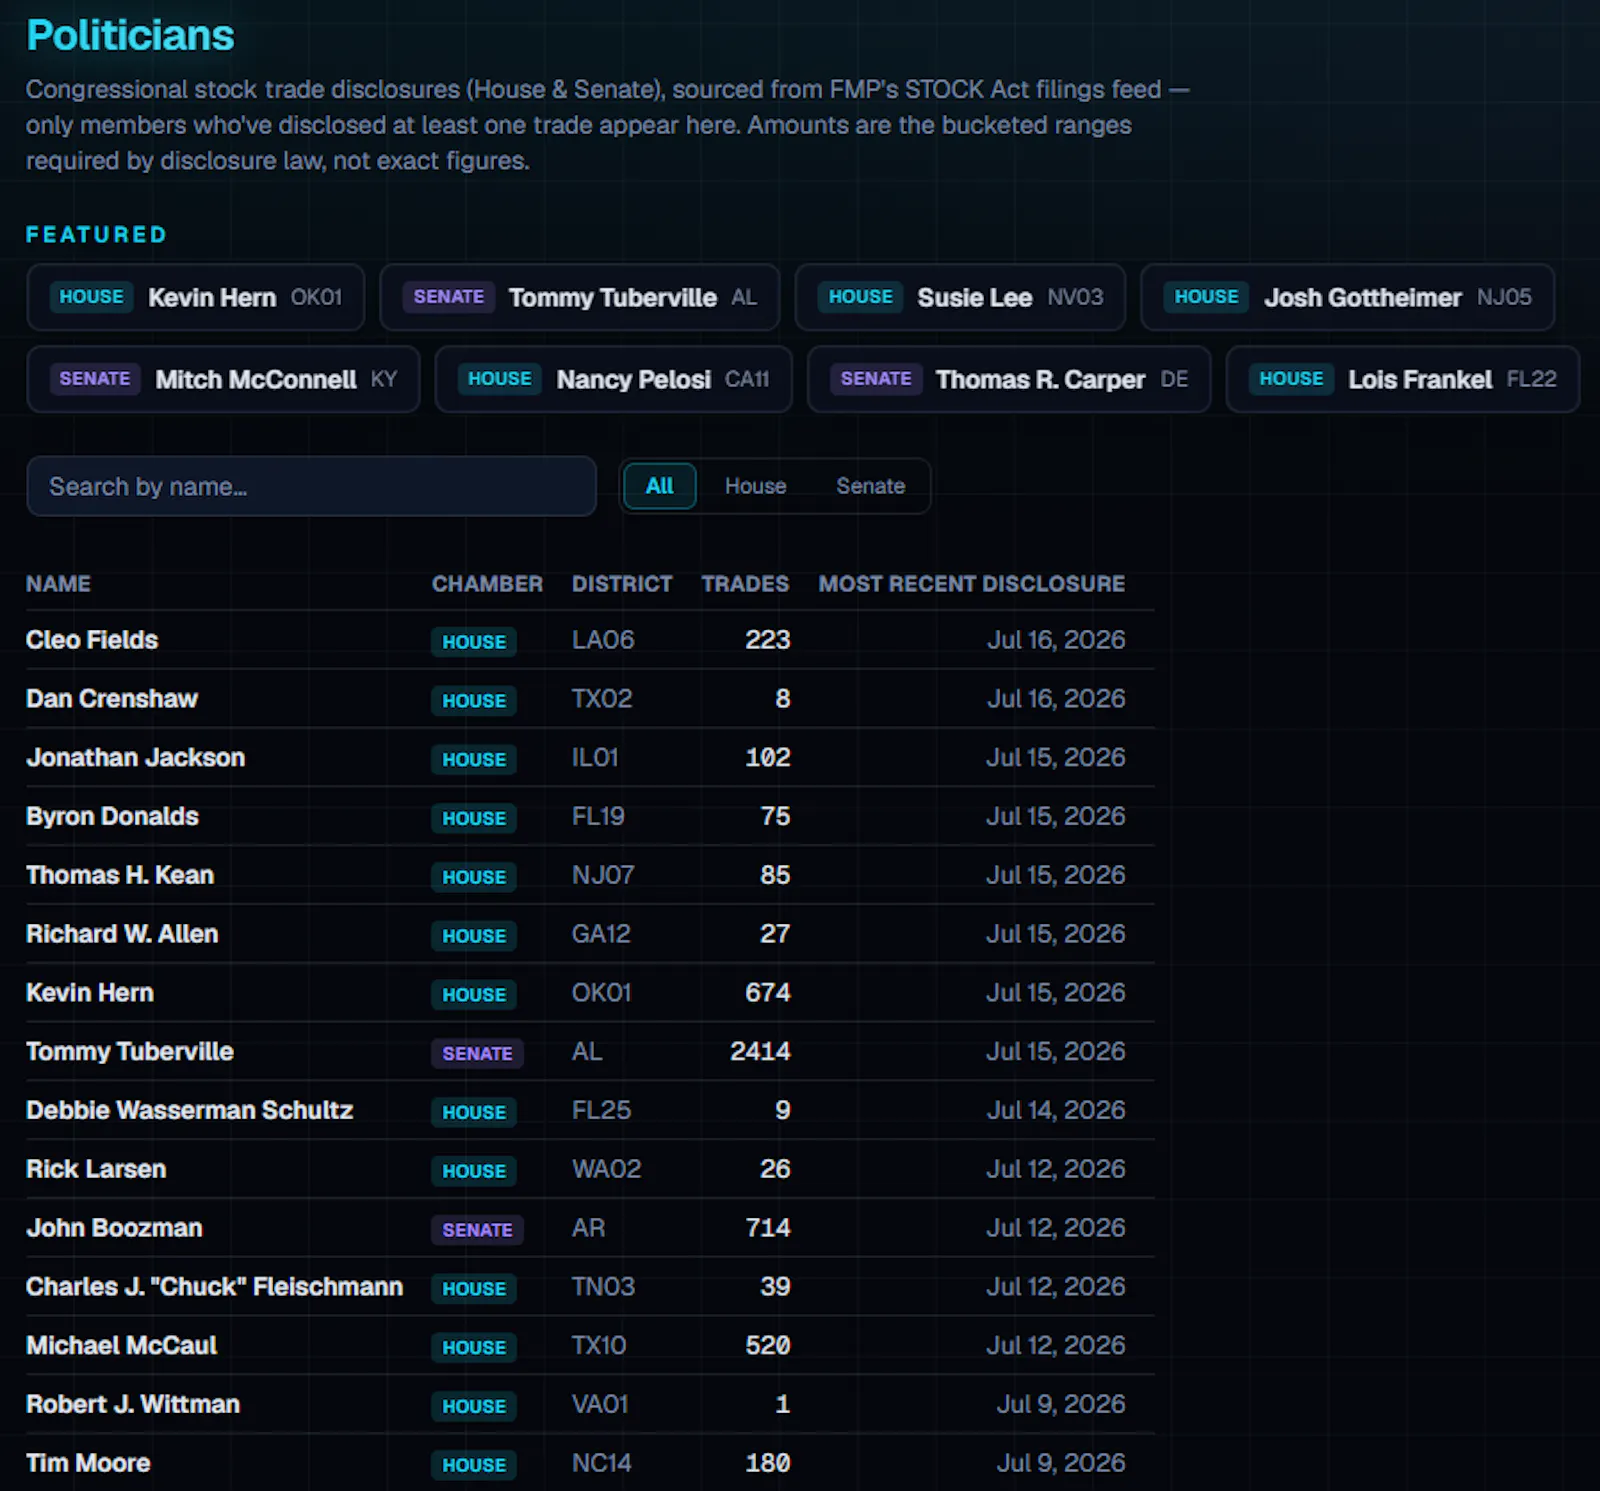Screen dimensions: 1600x1491
Task: Open Rick Larsen's row
Action: pos(590,1169)
